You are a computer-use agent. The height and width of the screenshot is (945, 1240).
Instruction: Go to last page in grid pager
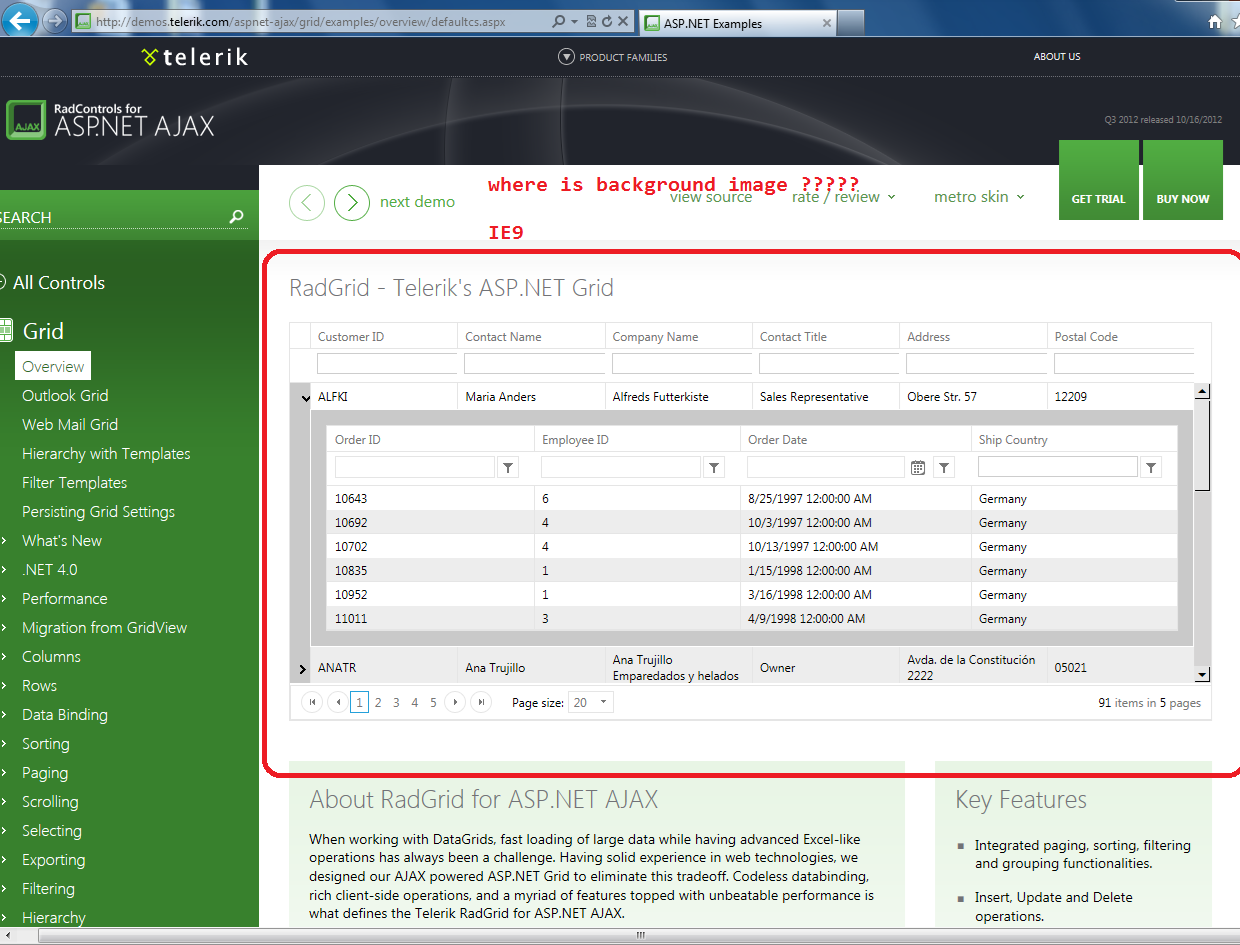(x=481, y=702)
